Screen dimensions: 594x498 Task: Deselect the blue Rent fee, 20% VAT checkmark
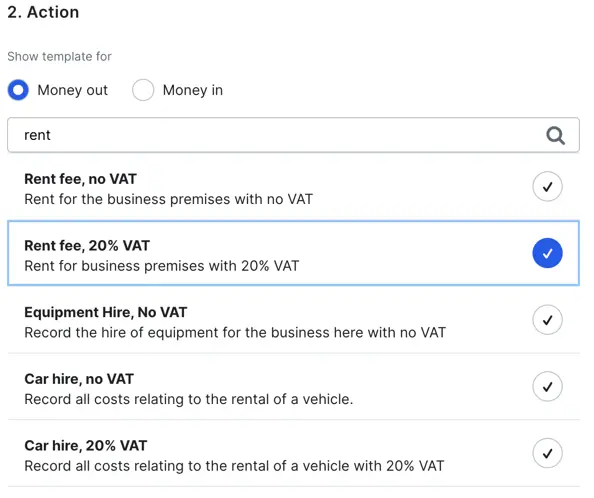point(547,253)
